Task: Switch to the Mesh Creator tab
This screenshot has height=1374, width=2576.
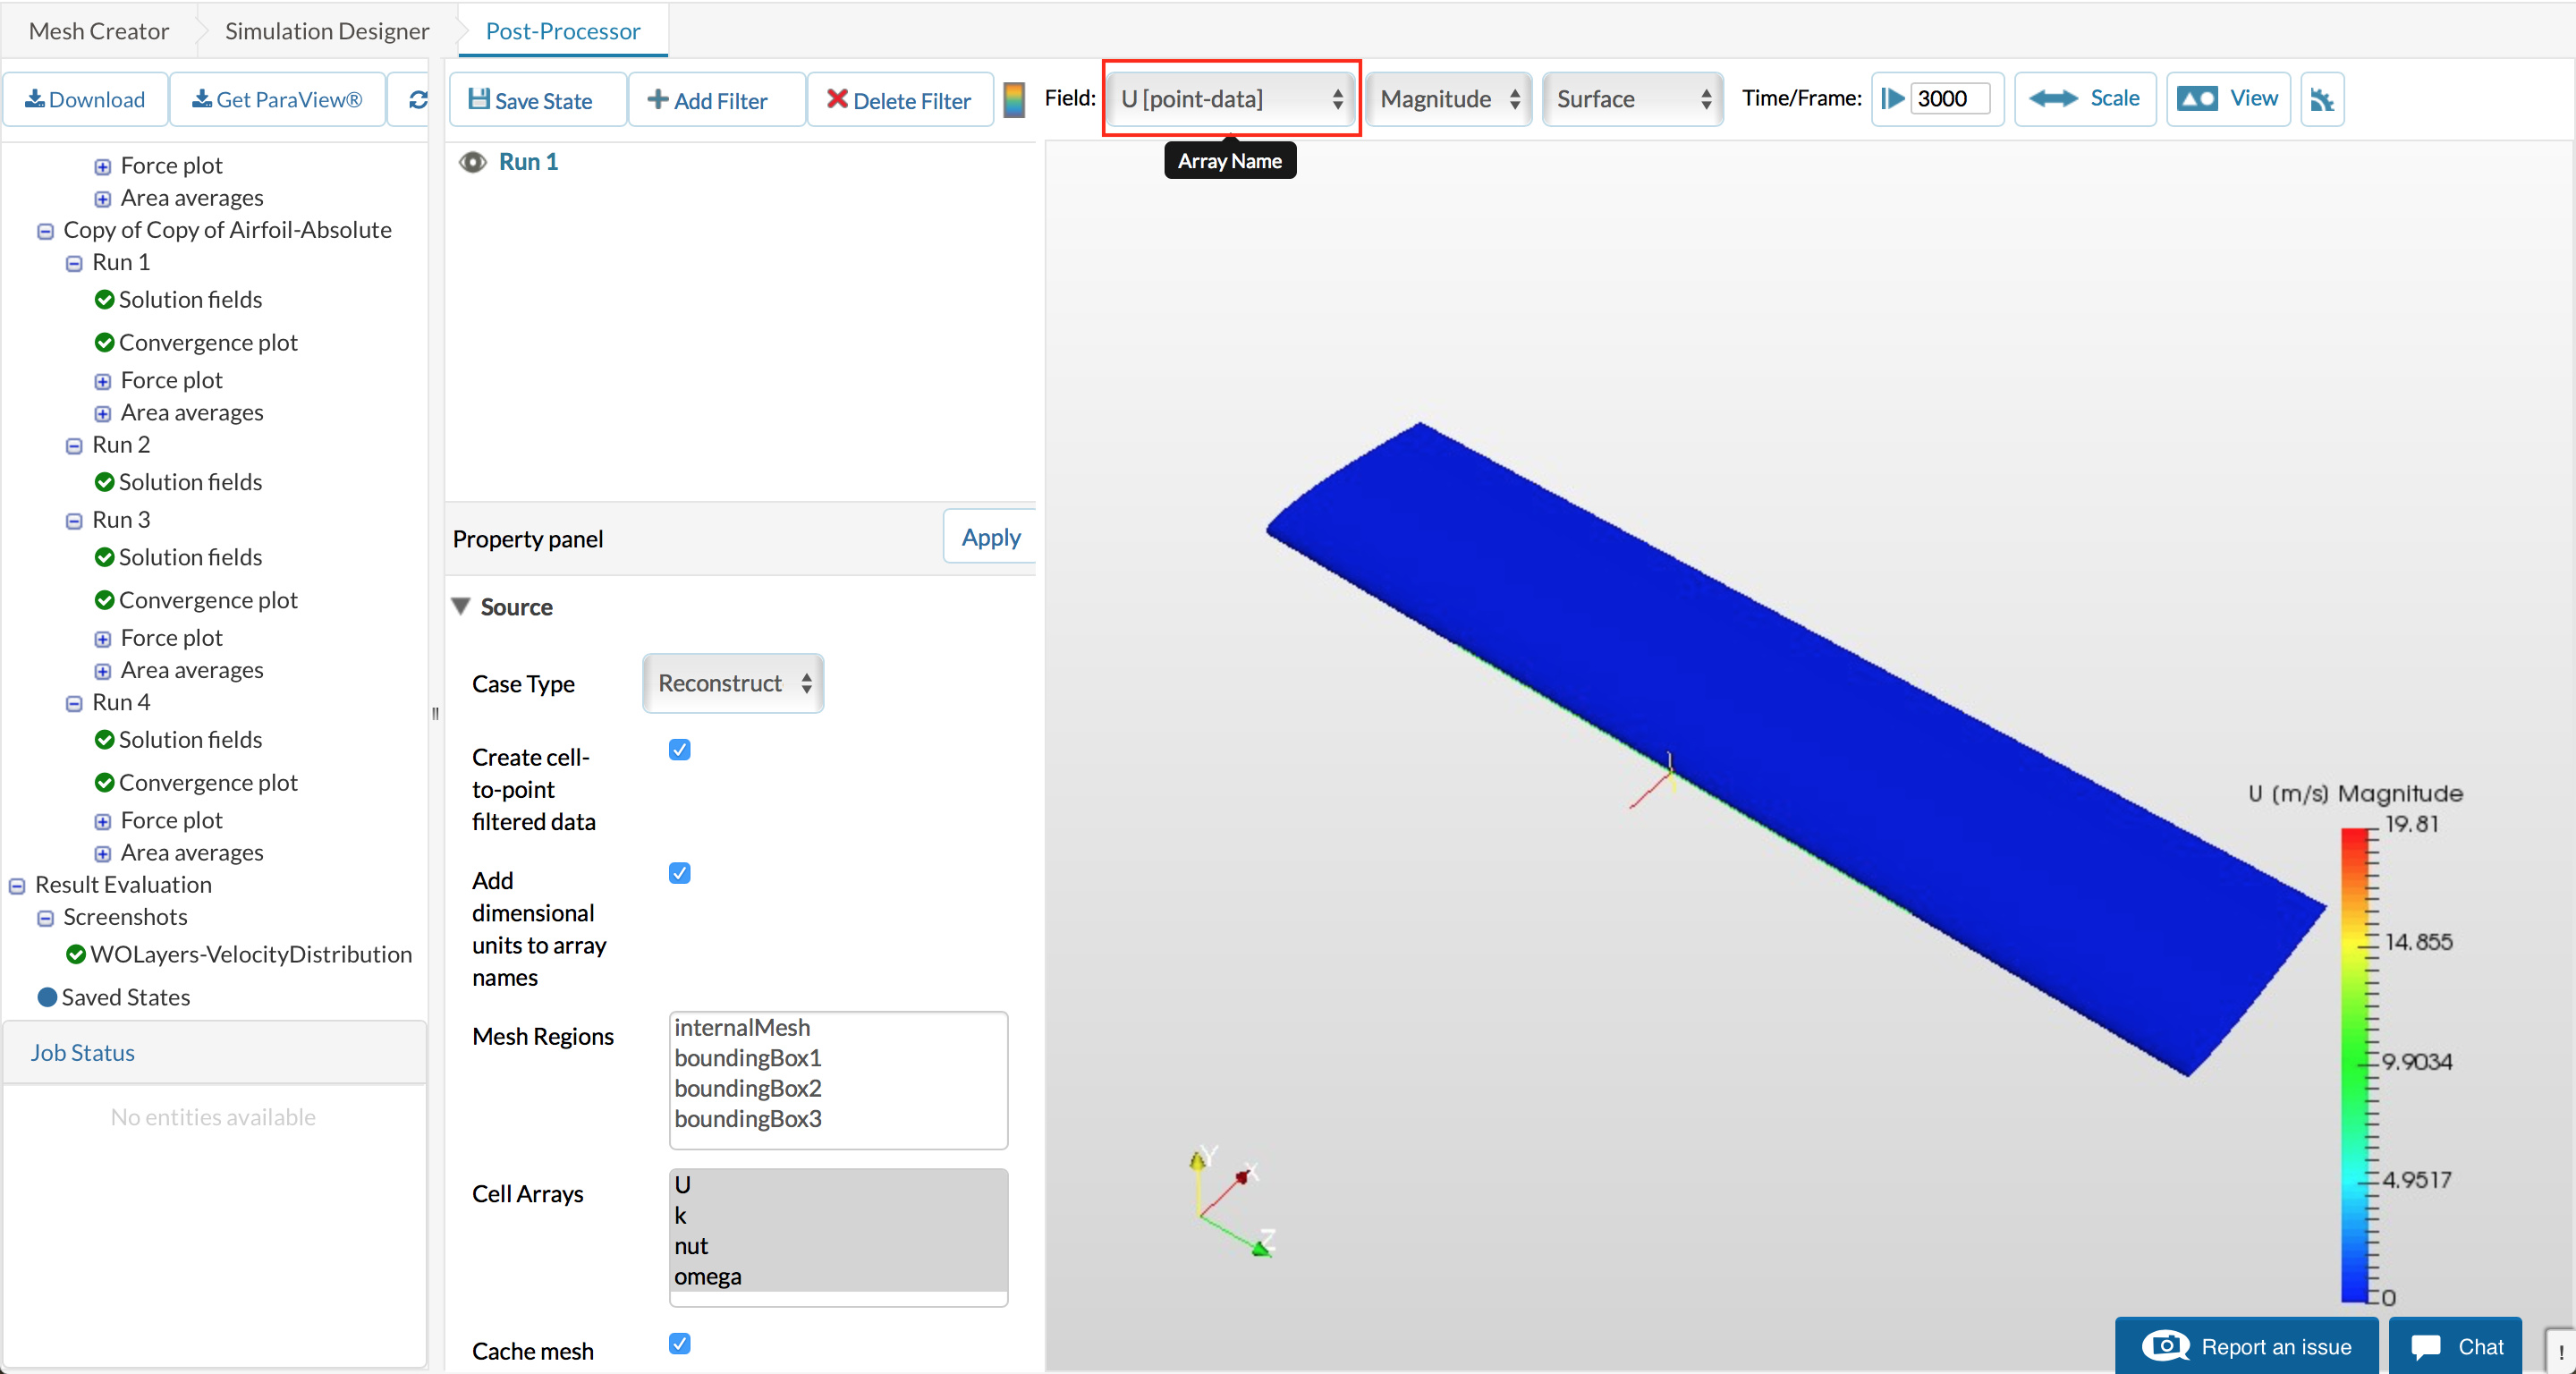Action: (x=99, y=31)
